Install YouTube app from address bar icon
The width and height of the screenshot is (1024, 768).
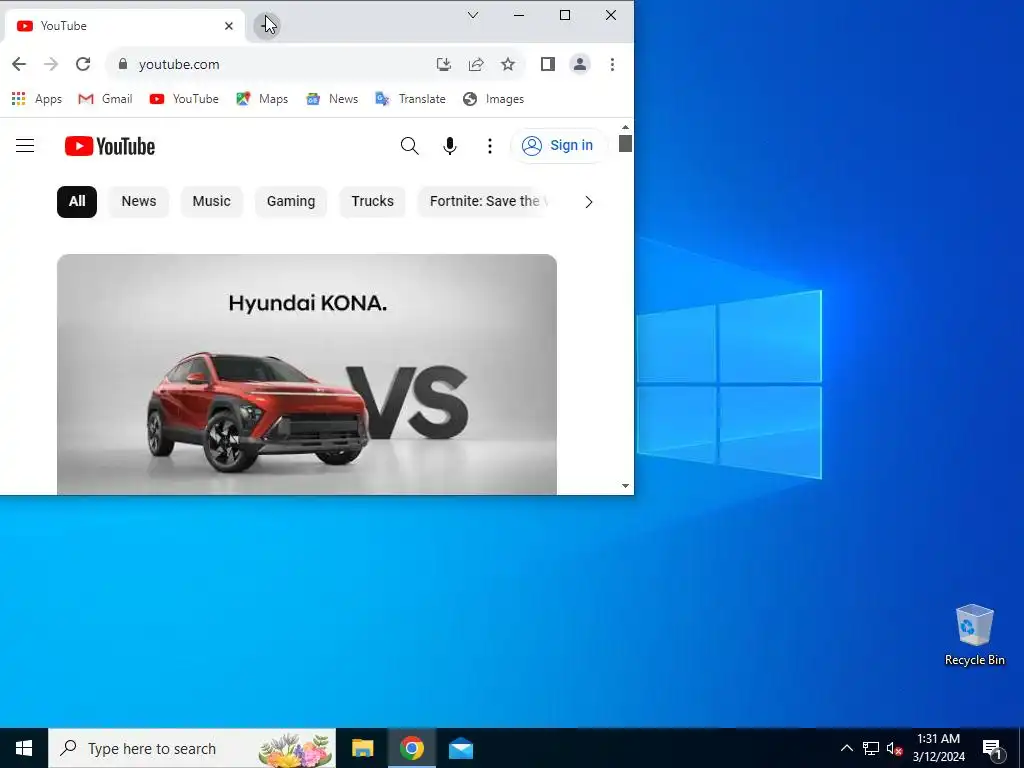pos(443,64)
